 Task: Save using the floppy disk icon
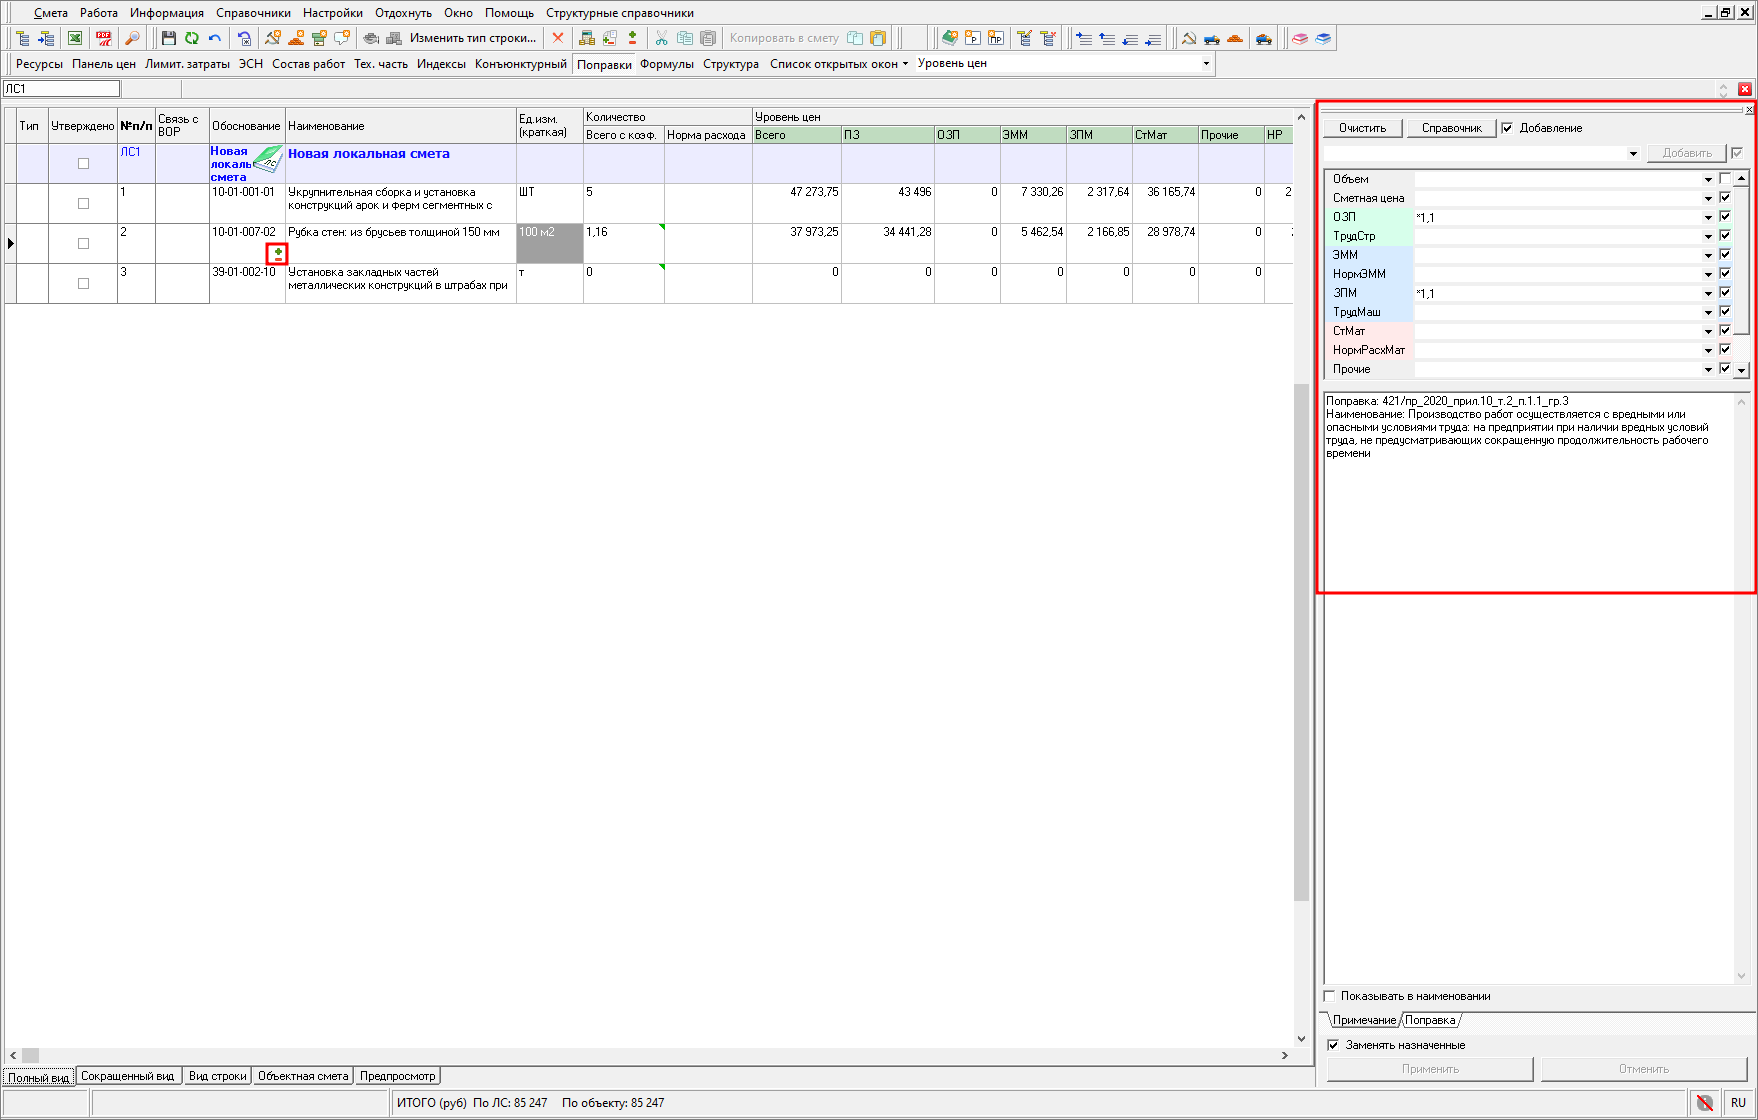pos(168,38)
